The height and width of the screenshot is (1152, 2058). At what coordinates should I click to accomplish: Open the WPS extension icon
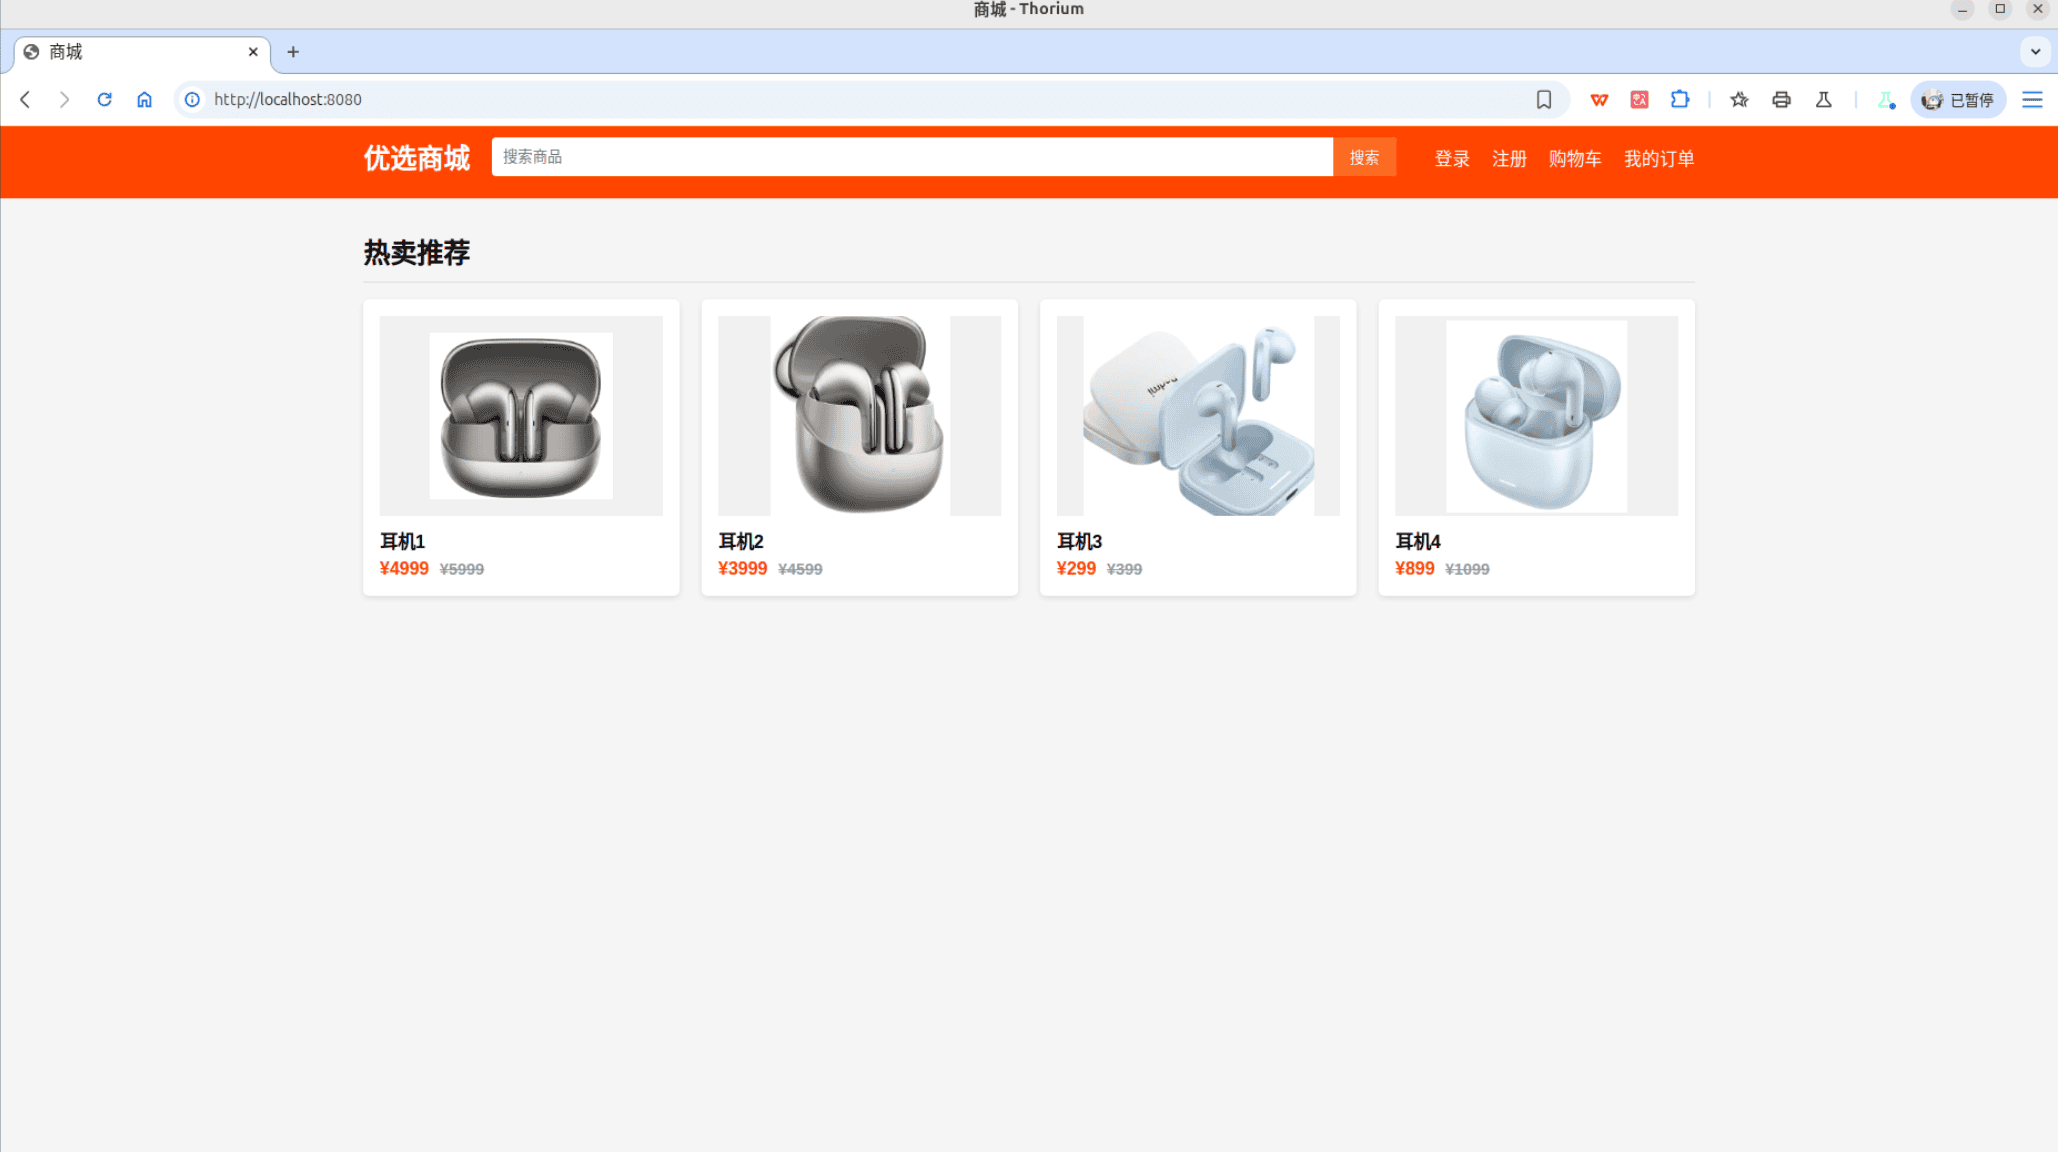pyautogui.click(x=1599, y=99)
